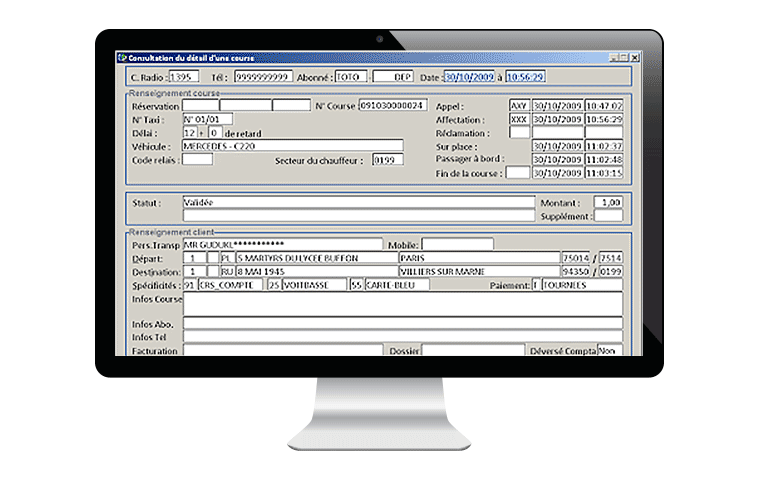Click Destination postal code 94350

click(575, 272)
